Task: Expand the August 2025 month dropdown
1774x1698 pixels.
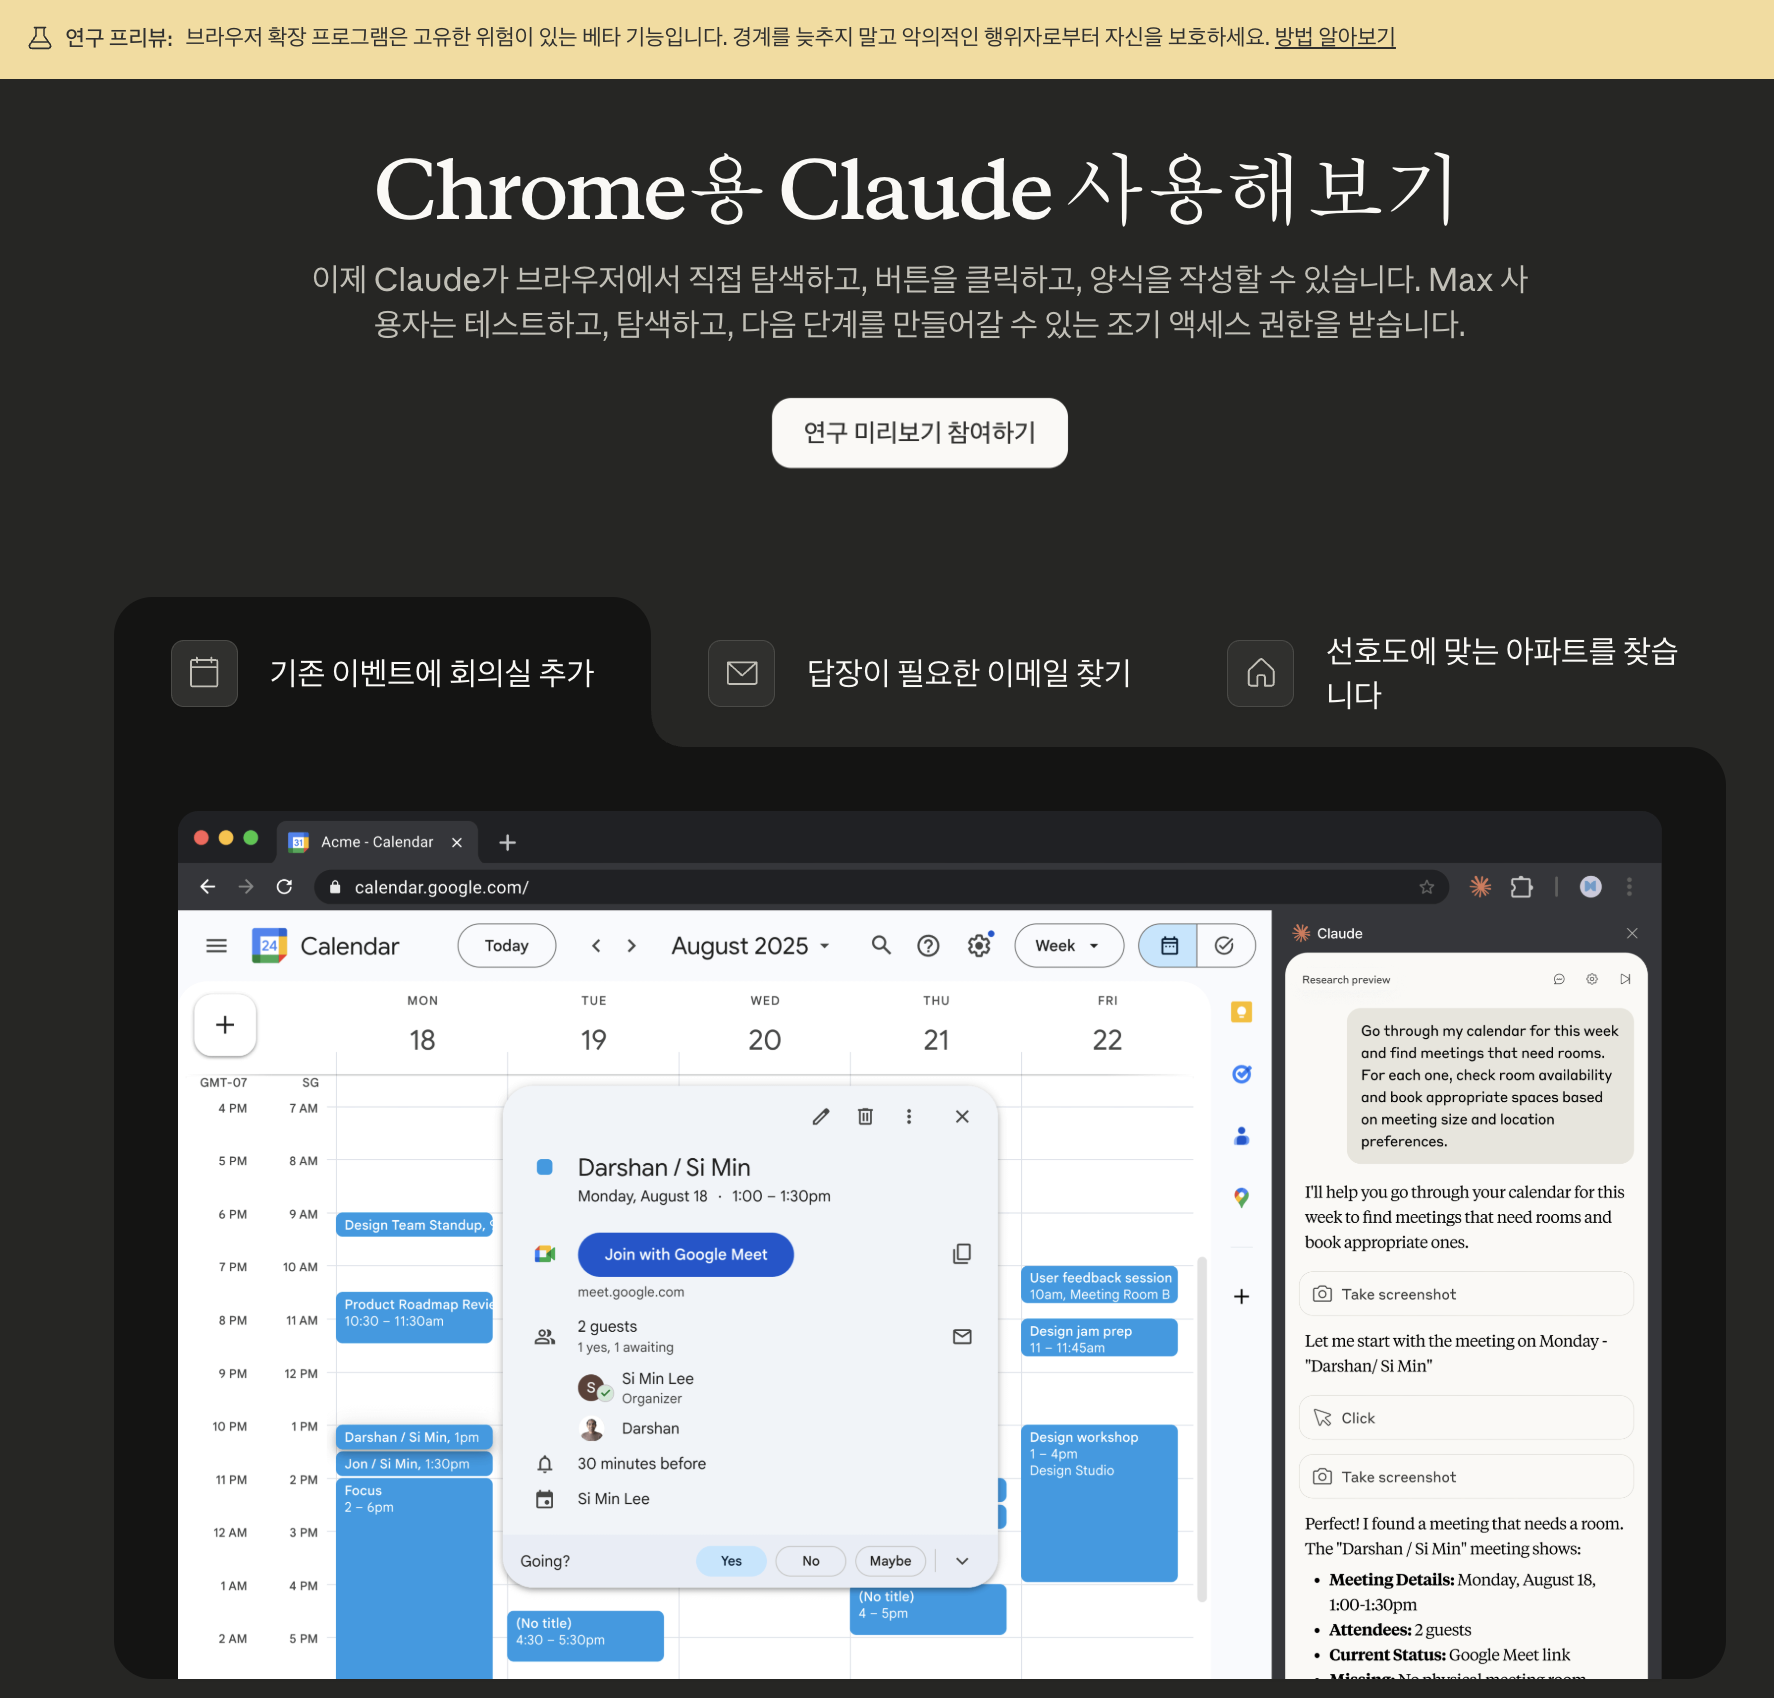Action: click(x=751, y=946)
